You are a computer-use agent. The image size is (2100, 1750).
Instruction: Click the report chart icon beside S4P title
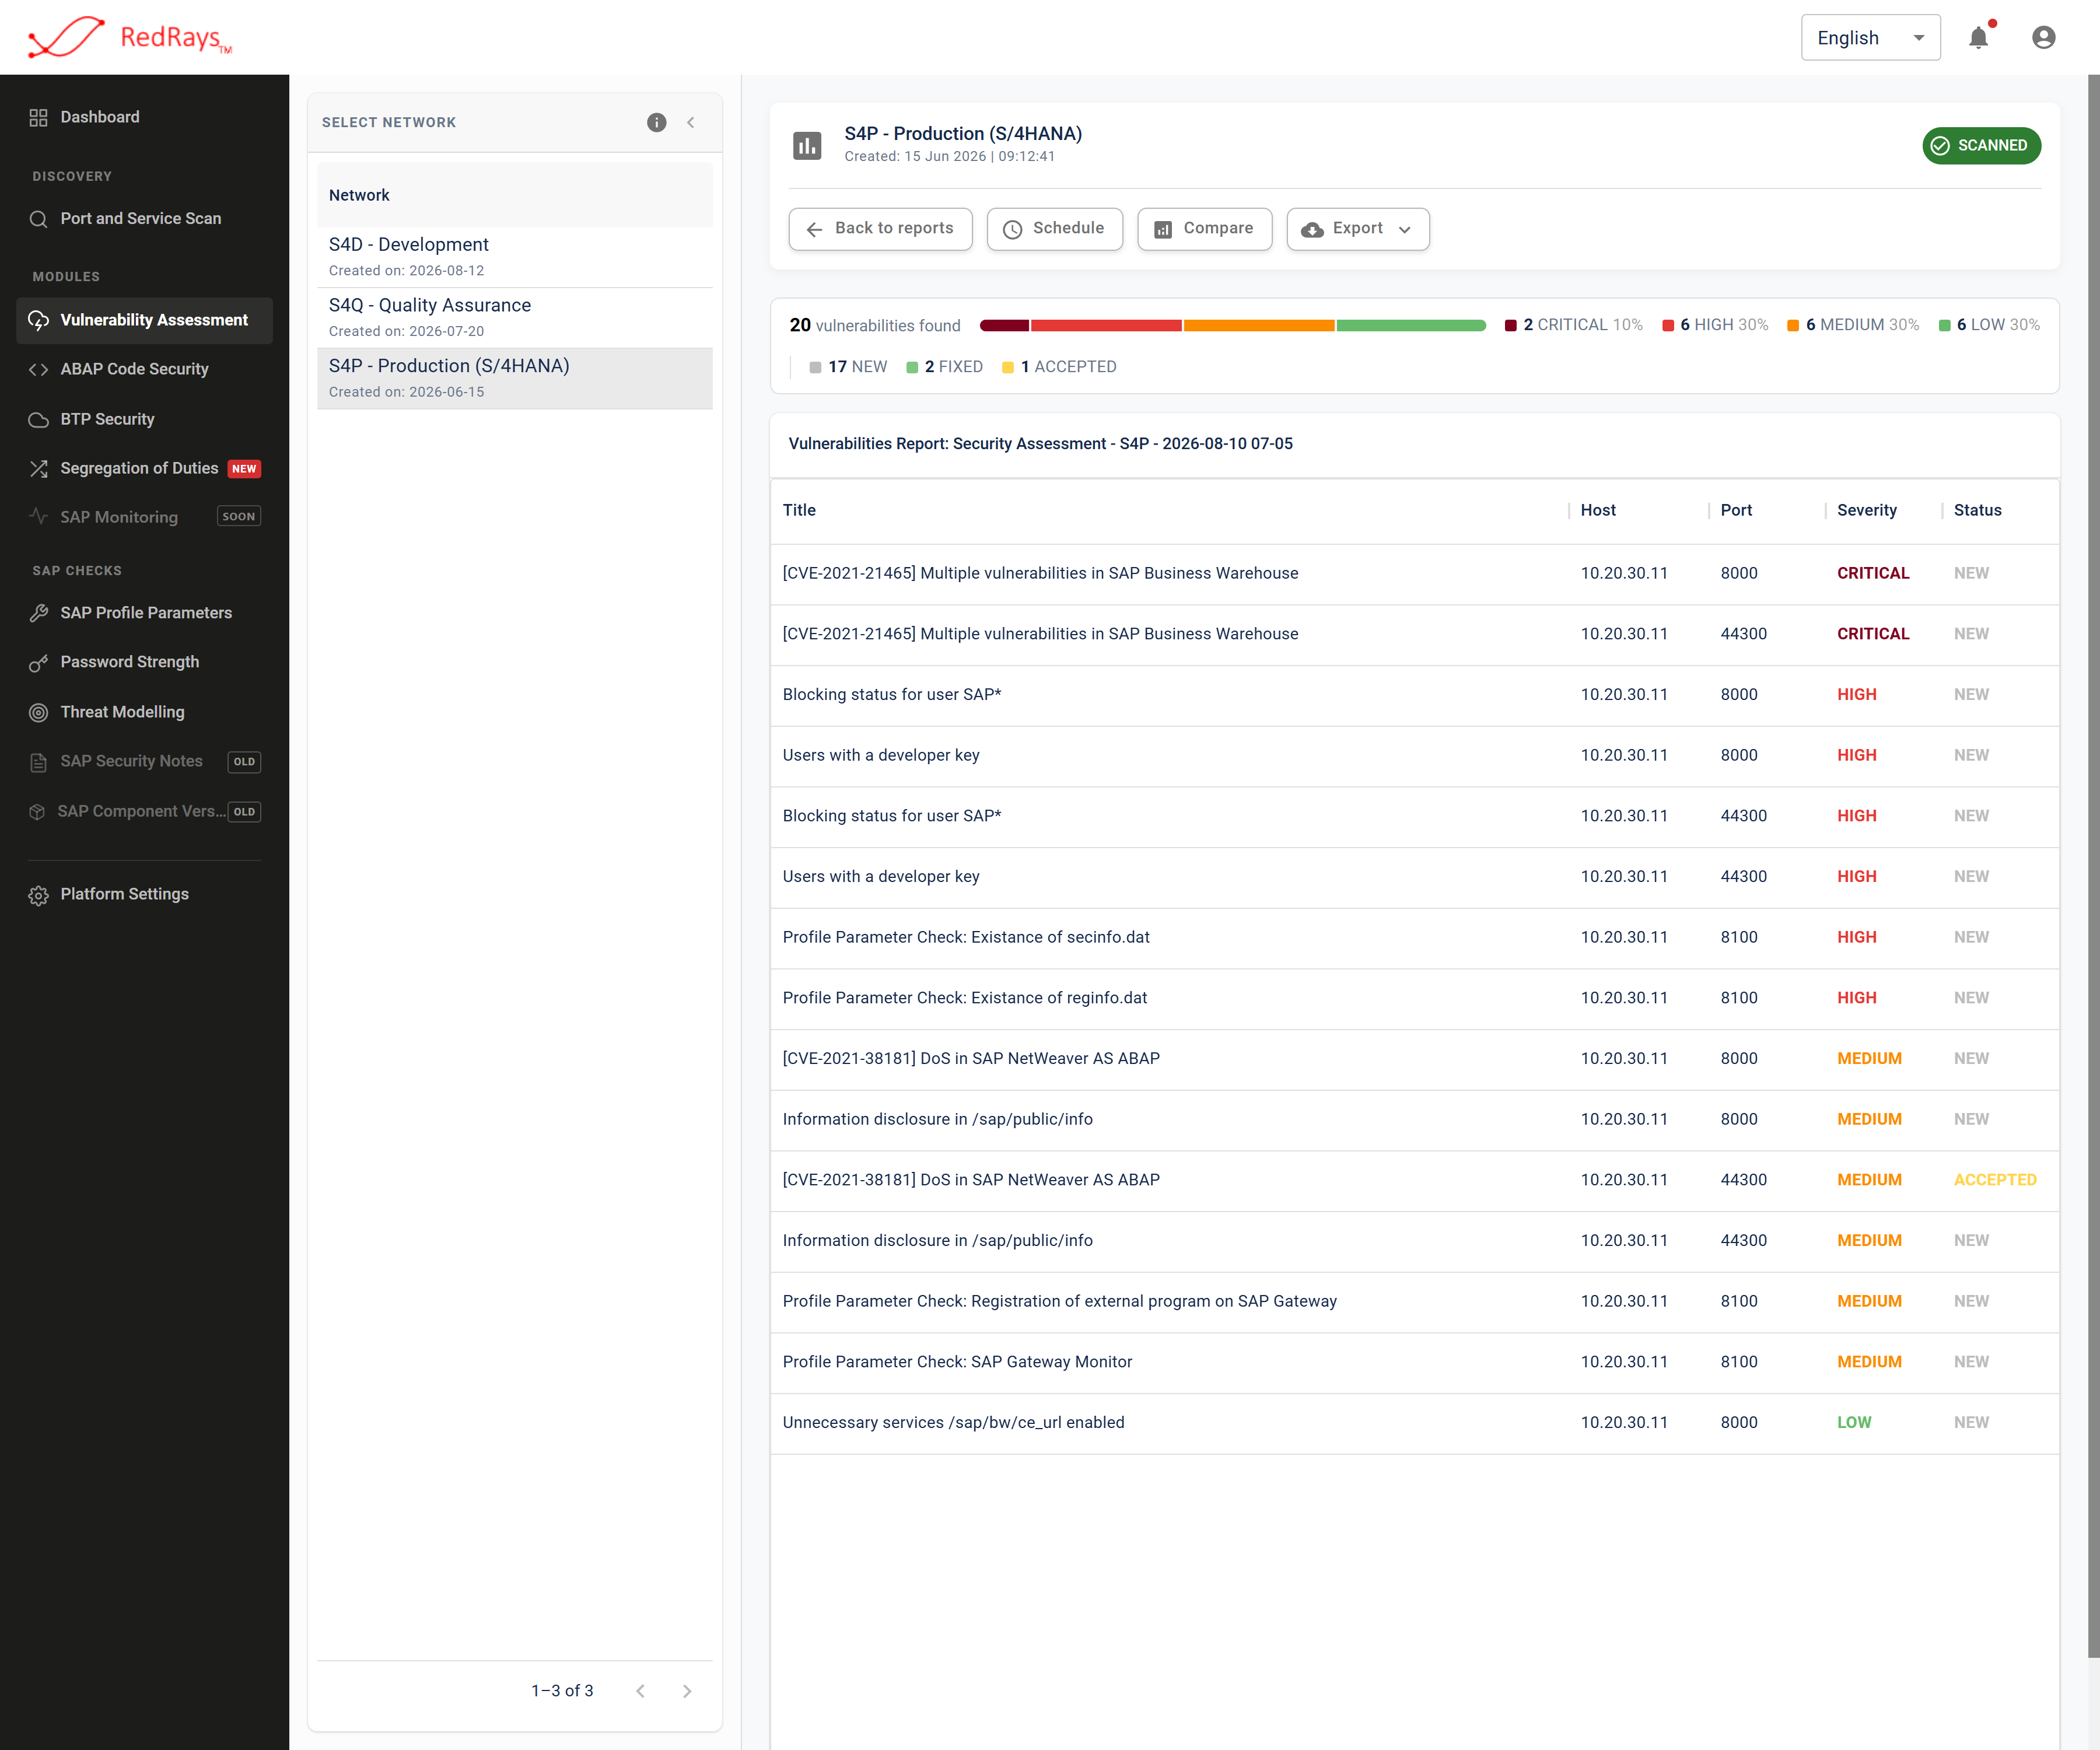807,145
